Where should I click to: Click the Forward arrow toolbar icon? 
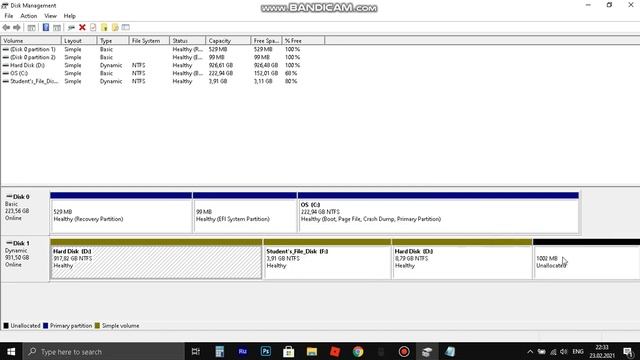click(17, 27)
